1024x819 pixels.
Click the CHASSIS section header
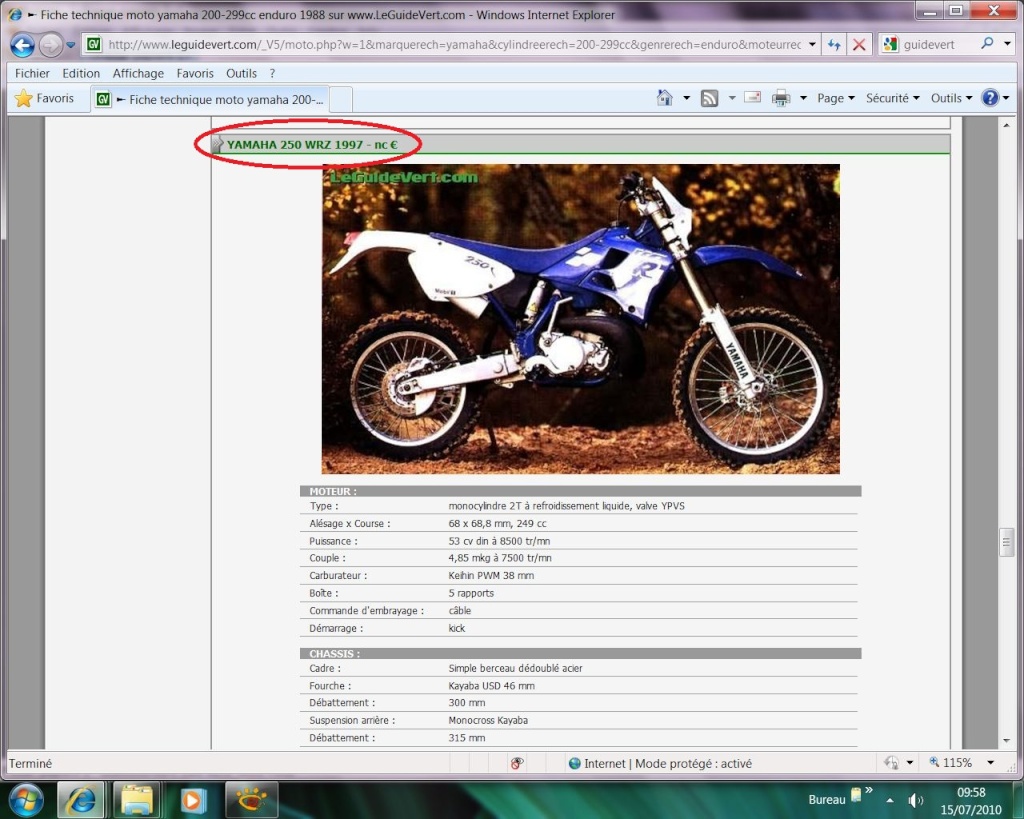pyautogui.click(x=580, y=654)
